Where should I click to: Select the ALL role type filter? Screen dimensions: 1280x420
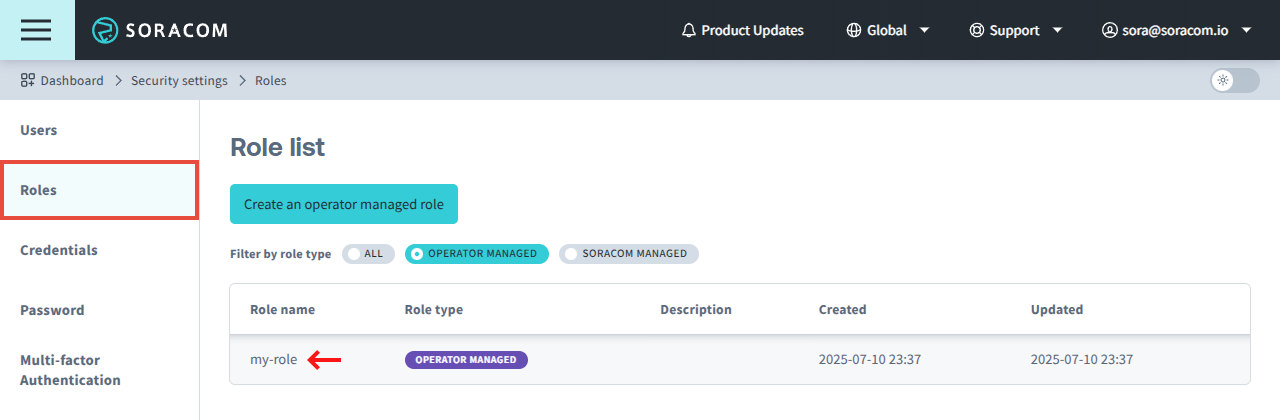(x=368, y=254)
